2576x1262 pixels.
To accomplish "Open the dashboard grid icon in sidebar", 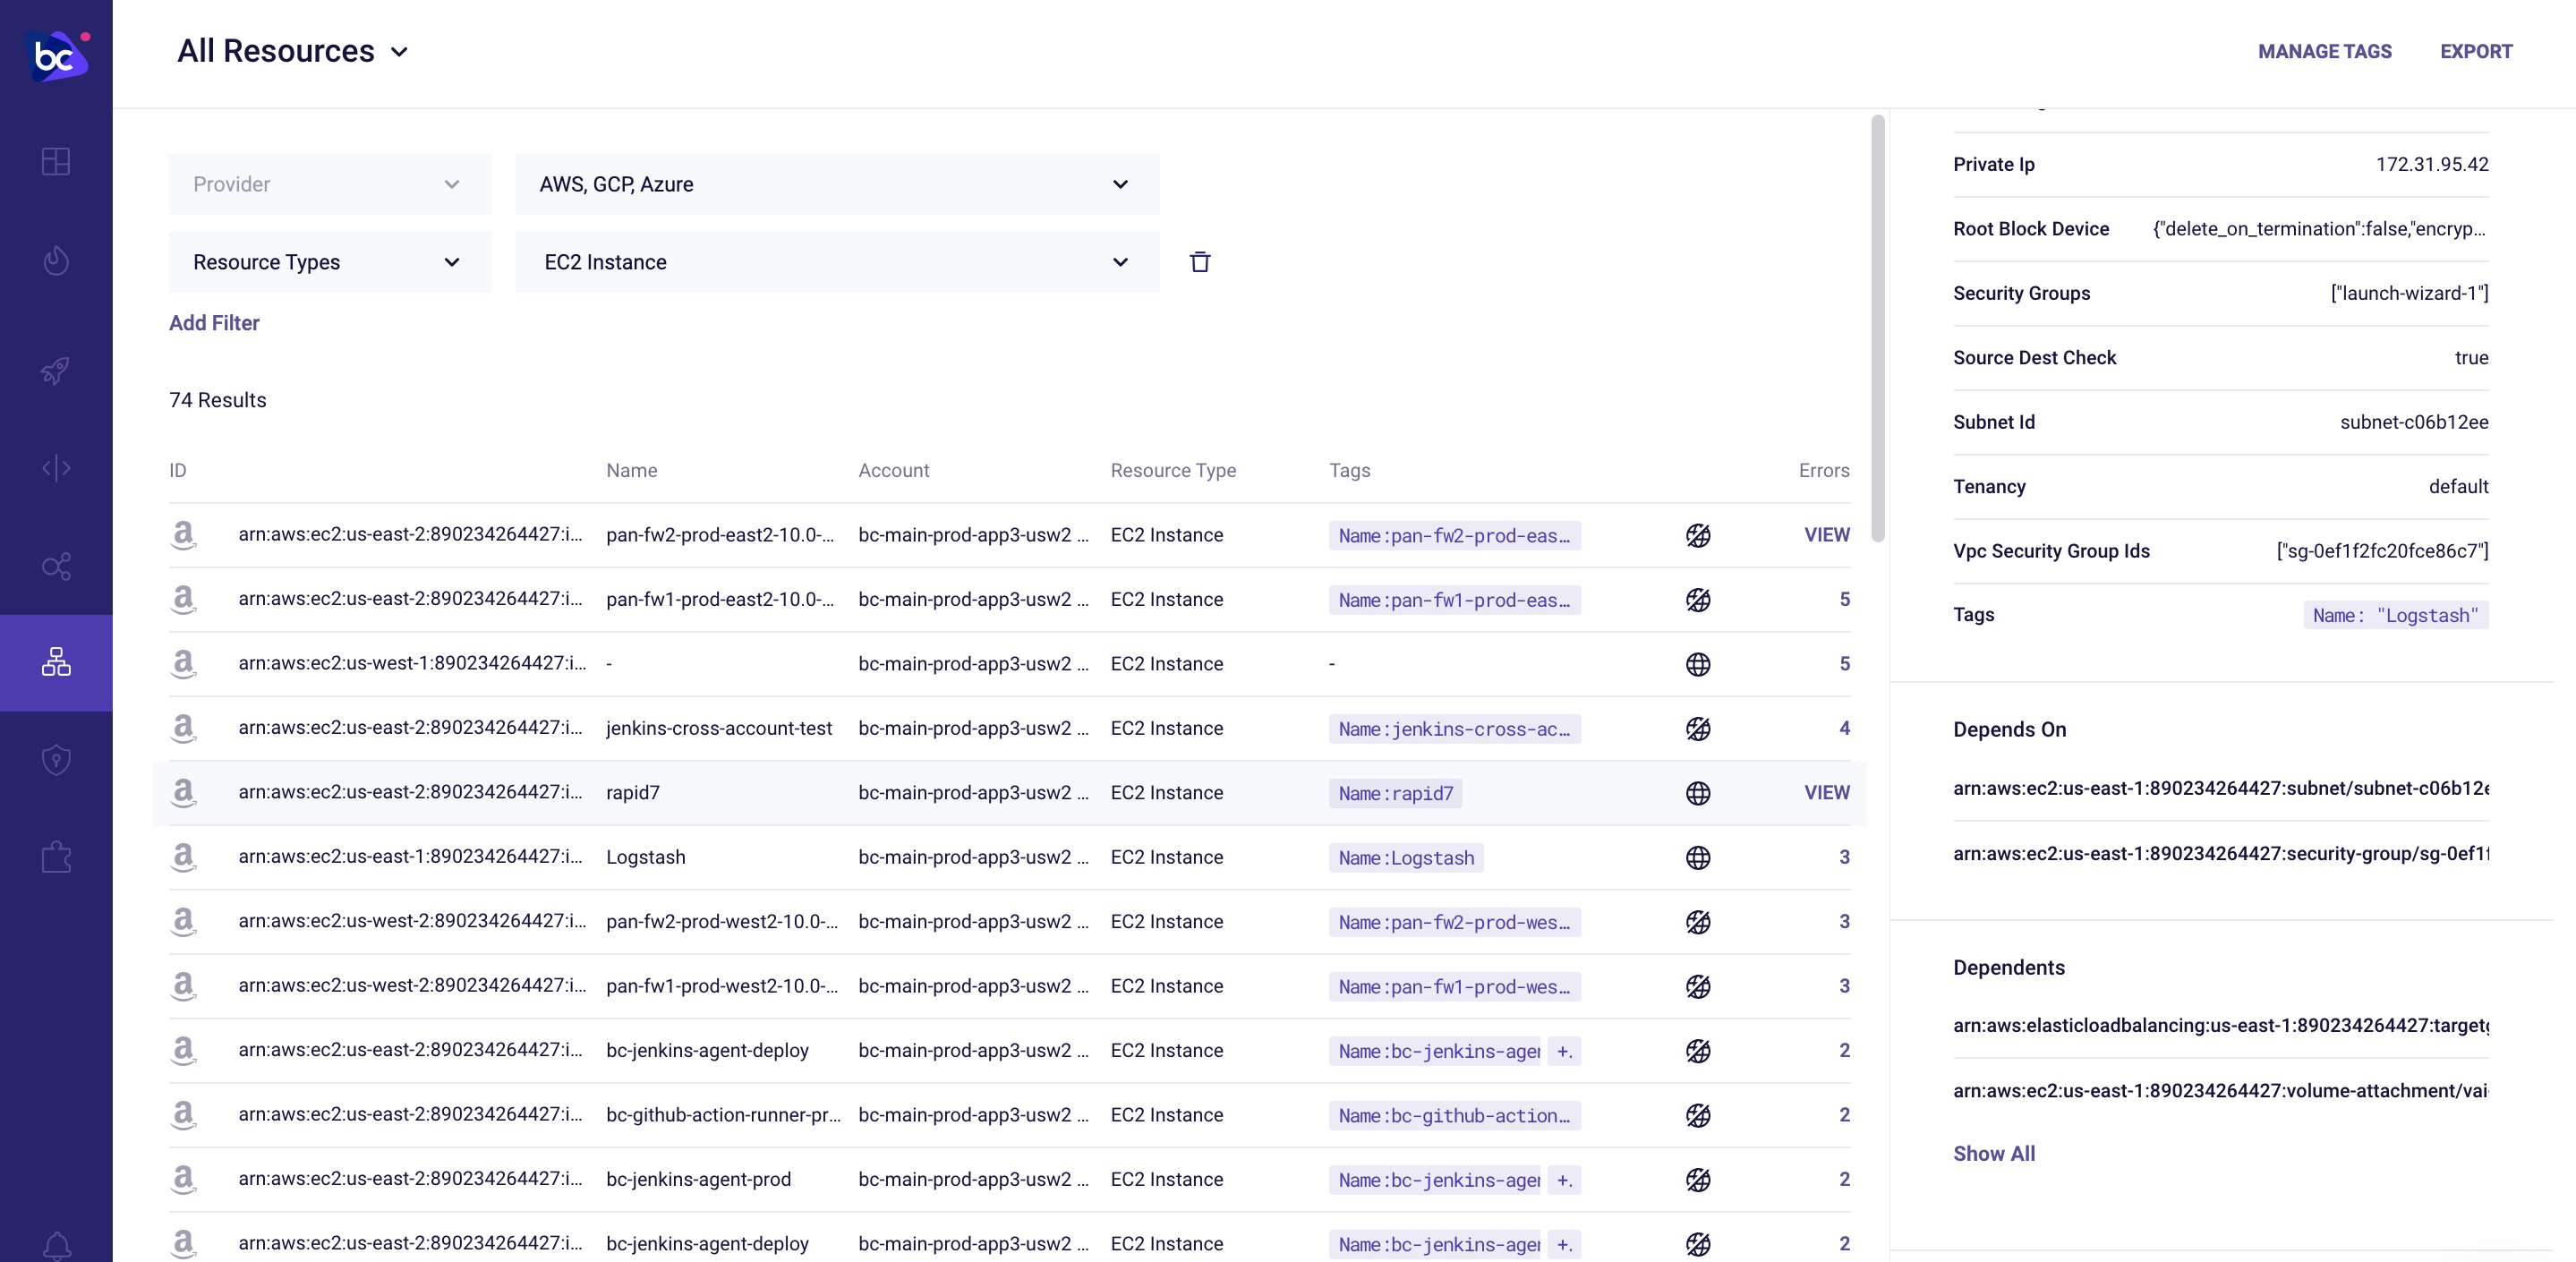I will click(x=56, y=161).
